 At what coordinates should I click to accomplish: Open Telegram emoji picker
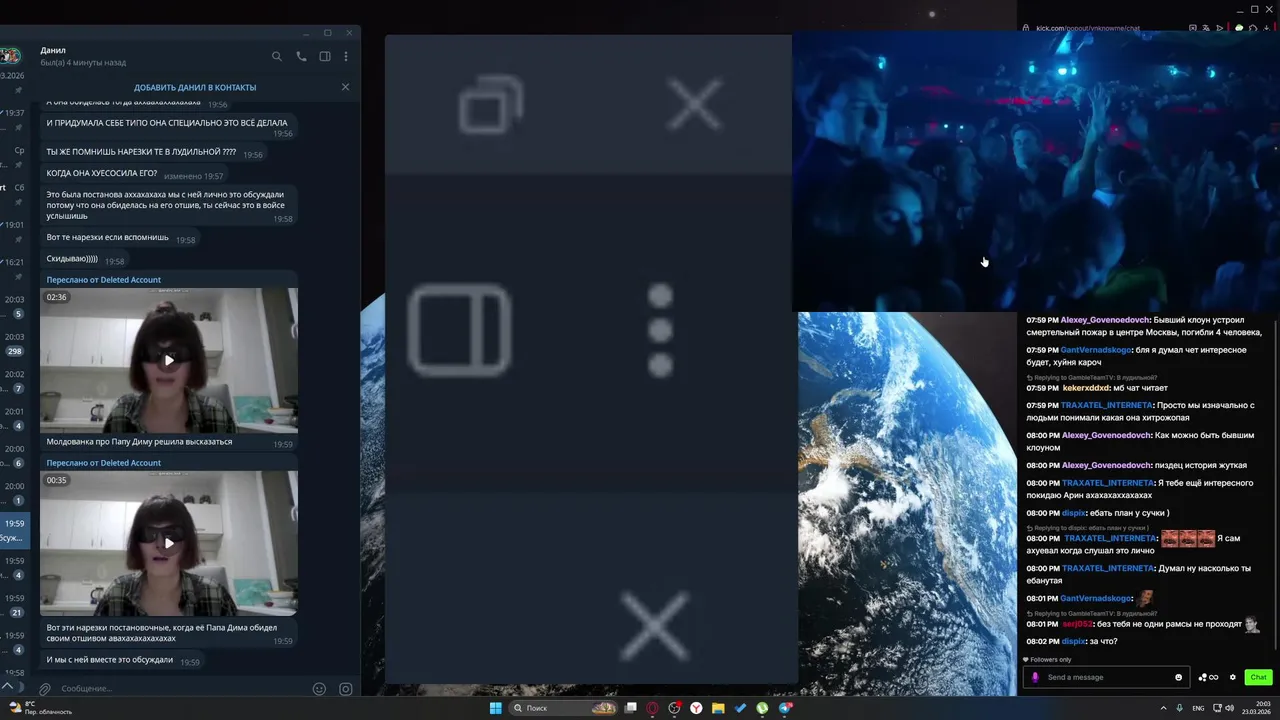click(320, 689)
